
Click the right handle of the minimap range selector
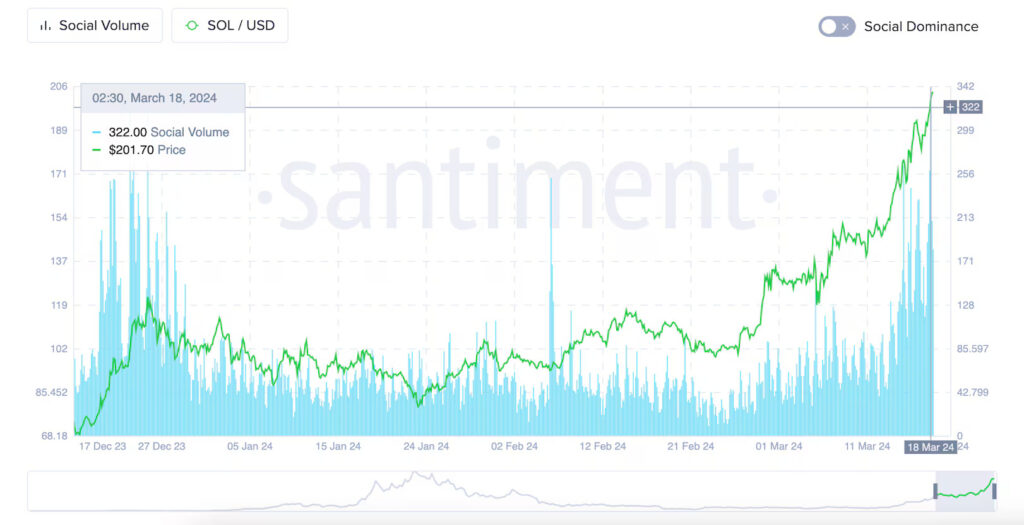[x=994, y=490]
